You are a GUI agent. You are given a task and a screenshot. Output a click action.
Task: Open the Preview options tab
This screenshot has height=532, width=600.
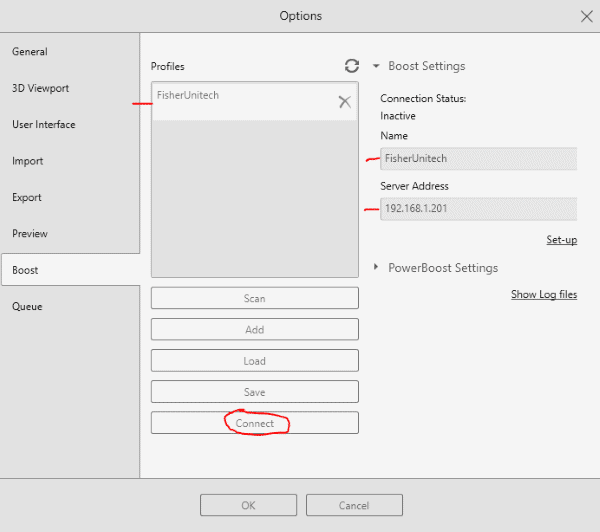coord(70,233)
